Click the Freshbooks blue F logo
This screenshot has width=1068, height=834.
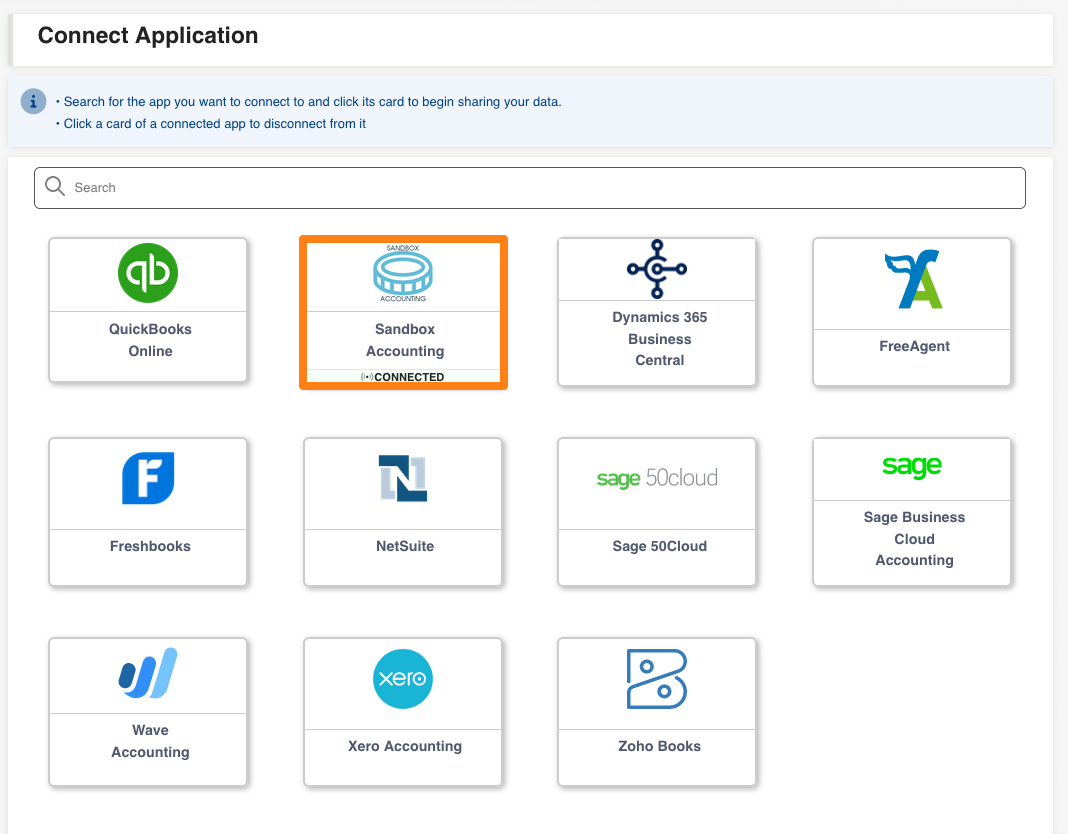(148, 478)
